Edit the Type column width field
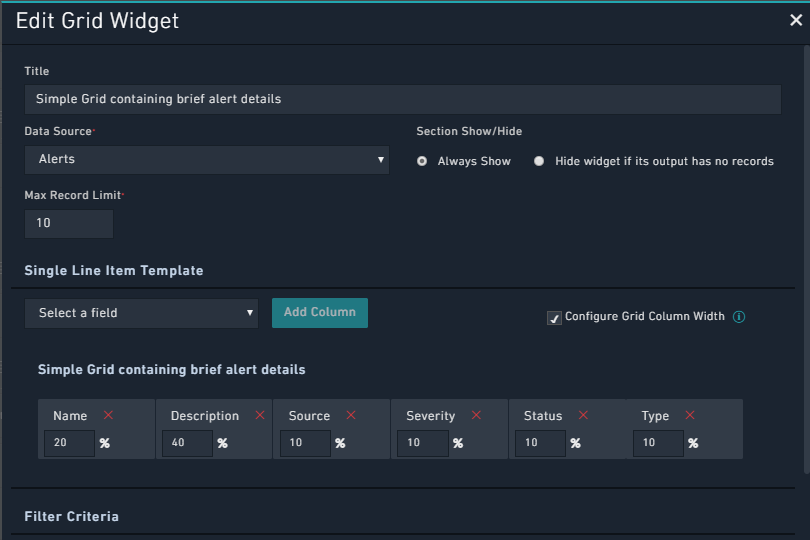 point(658,443)
